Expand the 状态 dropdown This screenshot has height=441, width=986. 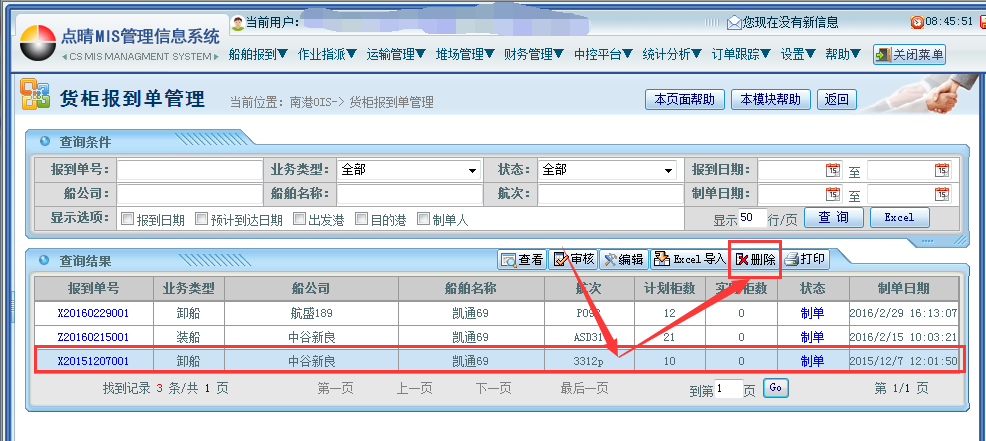[670, 171]
